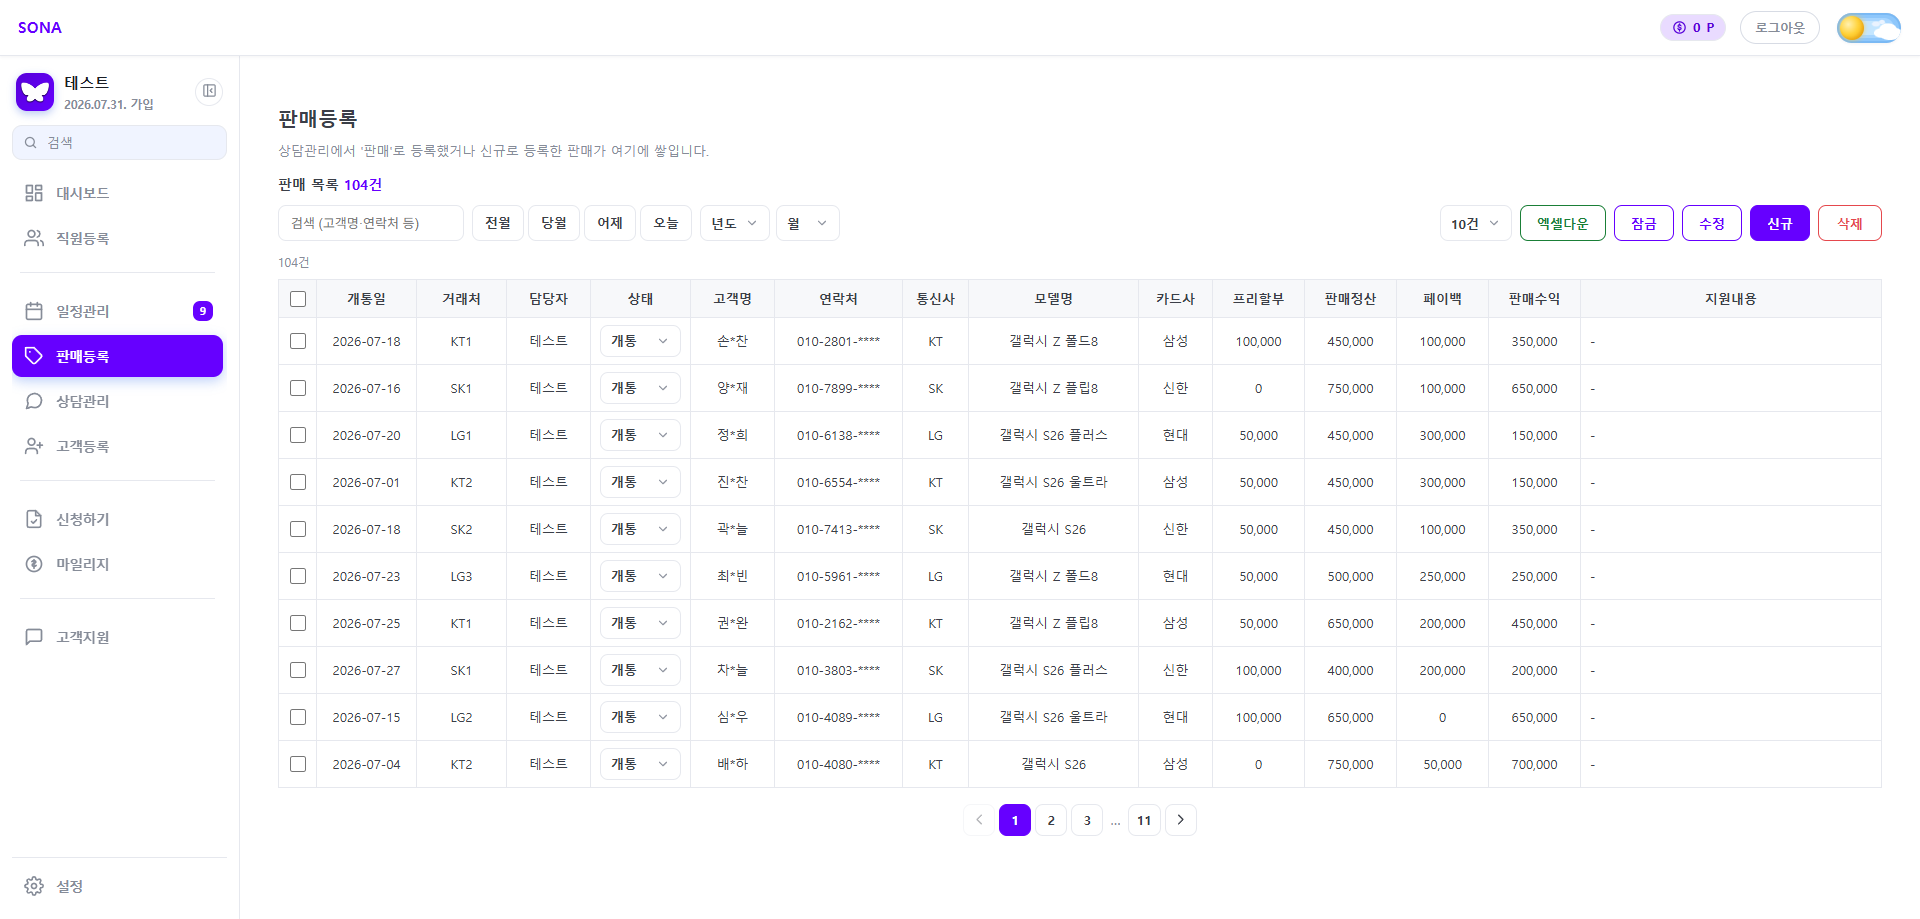Check the row for 진*찬
Screen dimensions: 1920x919
298,482
